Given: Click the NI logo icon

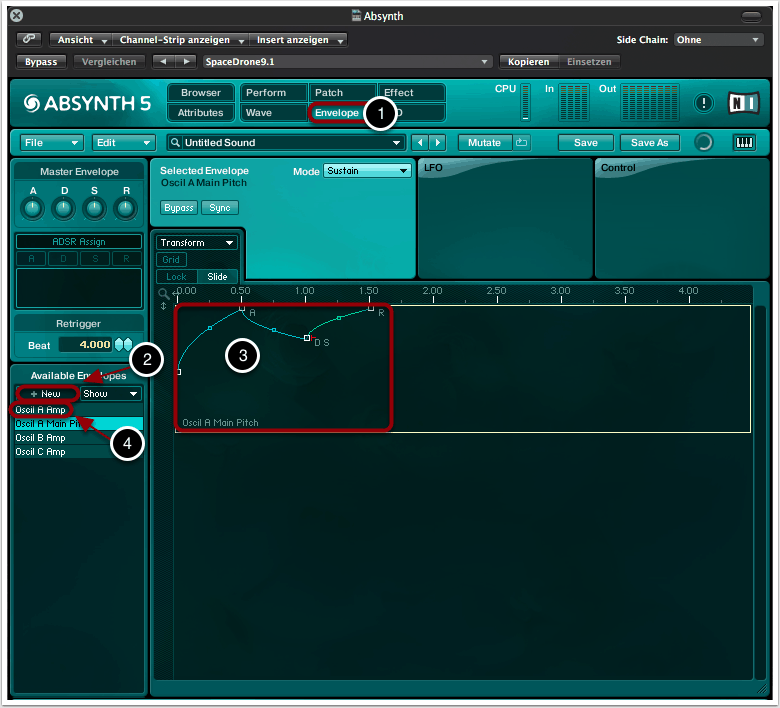Looking at the screenshot, I should pyautogui.click(x=743, y=103).
